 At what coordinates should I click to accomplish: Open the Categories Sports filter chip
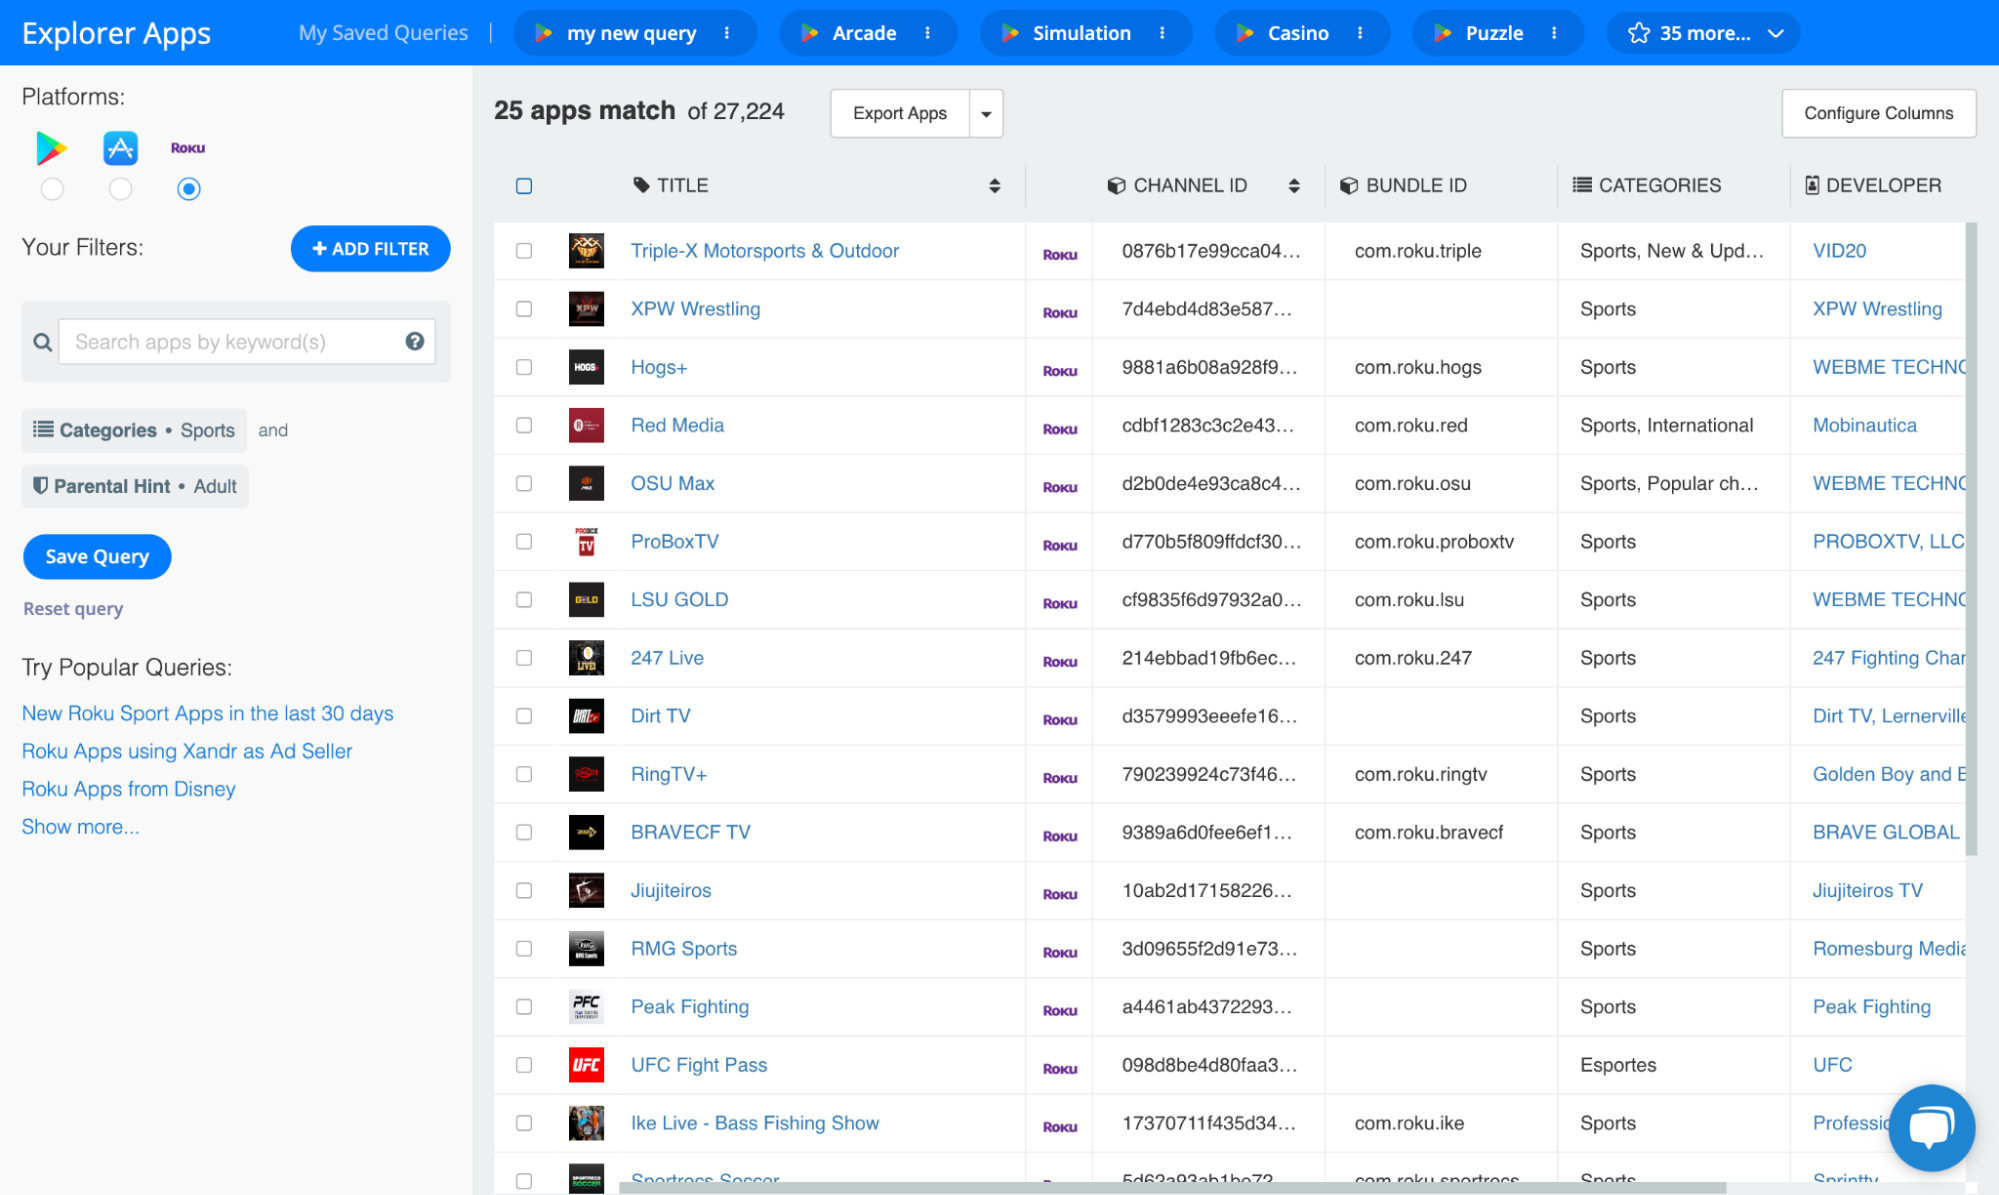[134, 430]
